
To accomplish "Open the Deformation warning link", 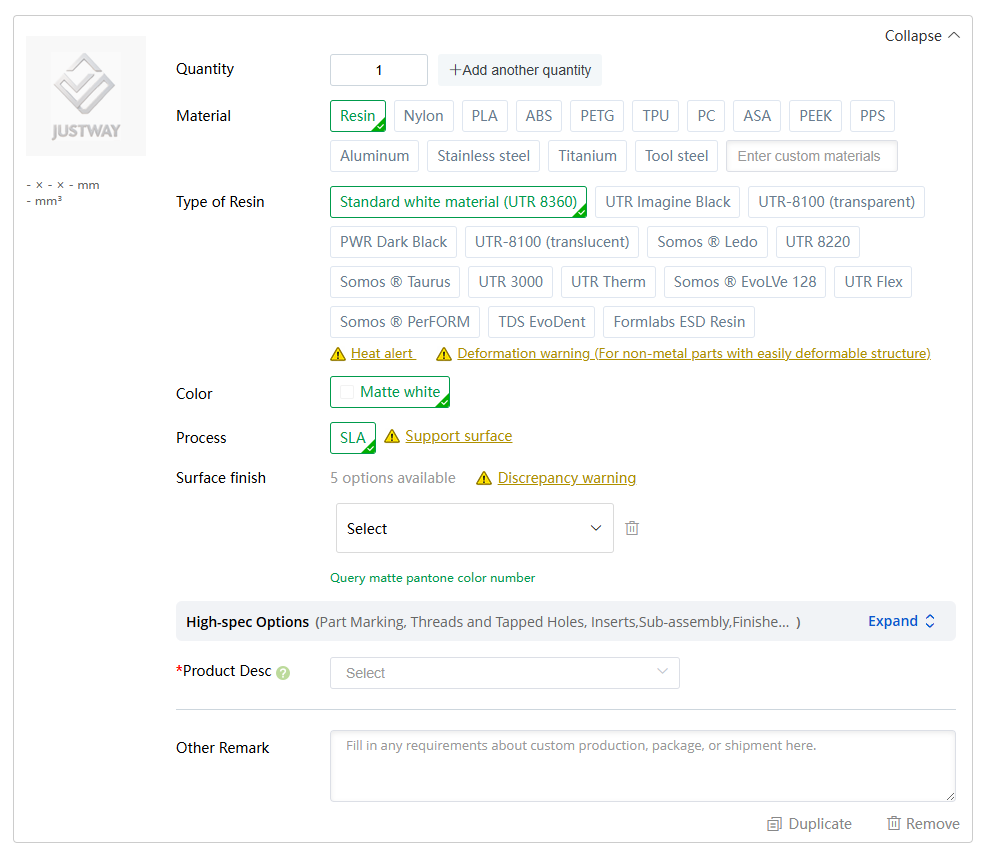I will point(694,353).
